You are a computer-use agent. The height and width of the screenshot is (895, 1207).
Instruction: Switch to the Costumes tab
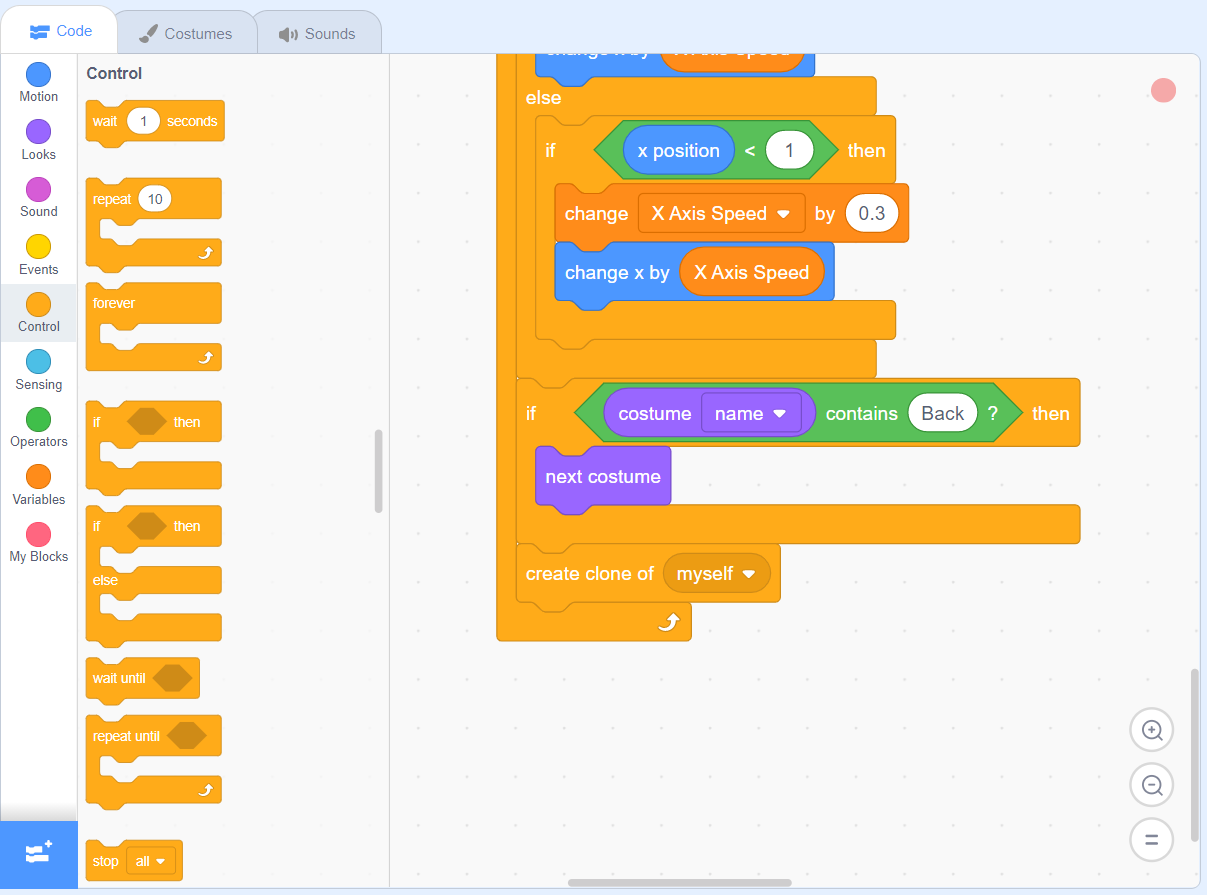pos(186,32)
